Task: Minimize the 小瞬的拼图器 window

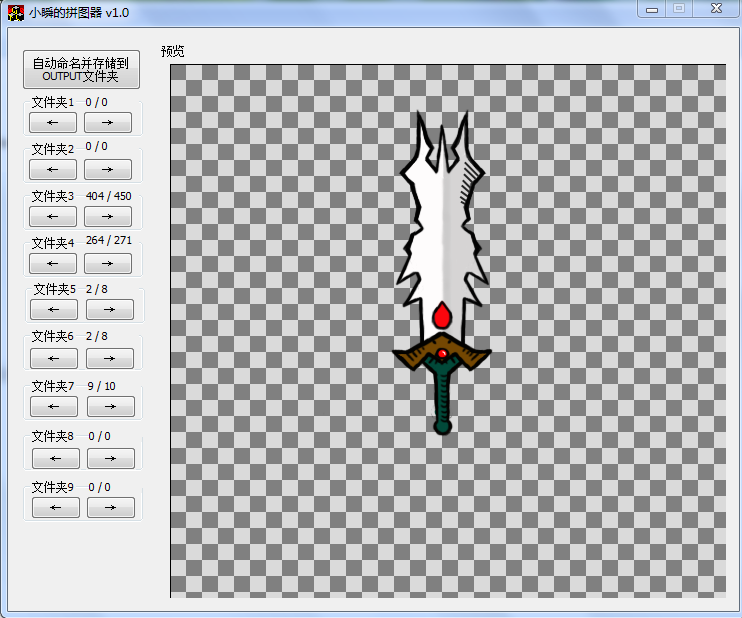Action: point(652,9)
